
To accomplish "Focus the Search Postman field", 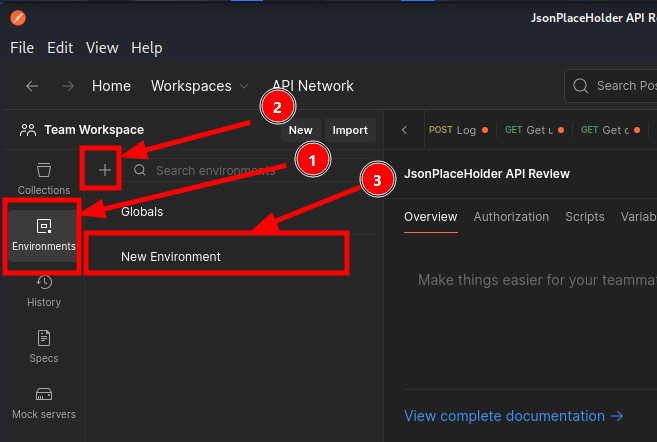I will [x=612, y=85].
